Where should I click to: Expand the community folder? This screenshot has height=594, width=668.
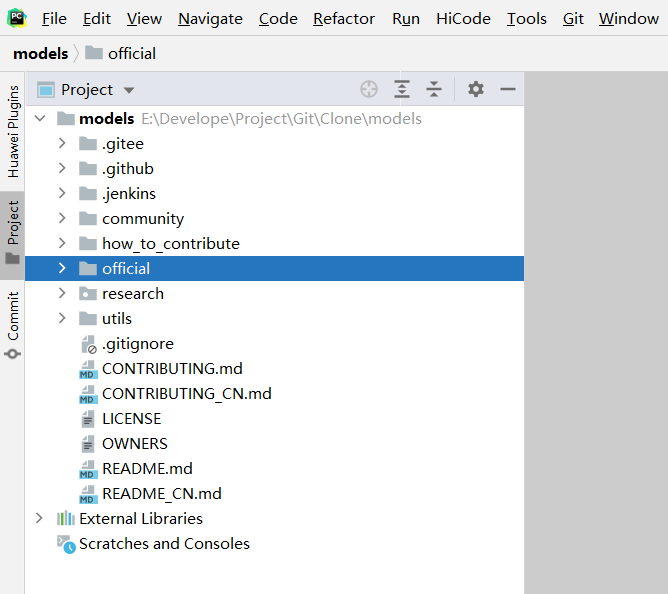[62, 218]
